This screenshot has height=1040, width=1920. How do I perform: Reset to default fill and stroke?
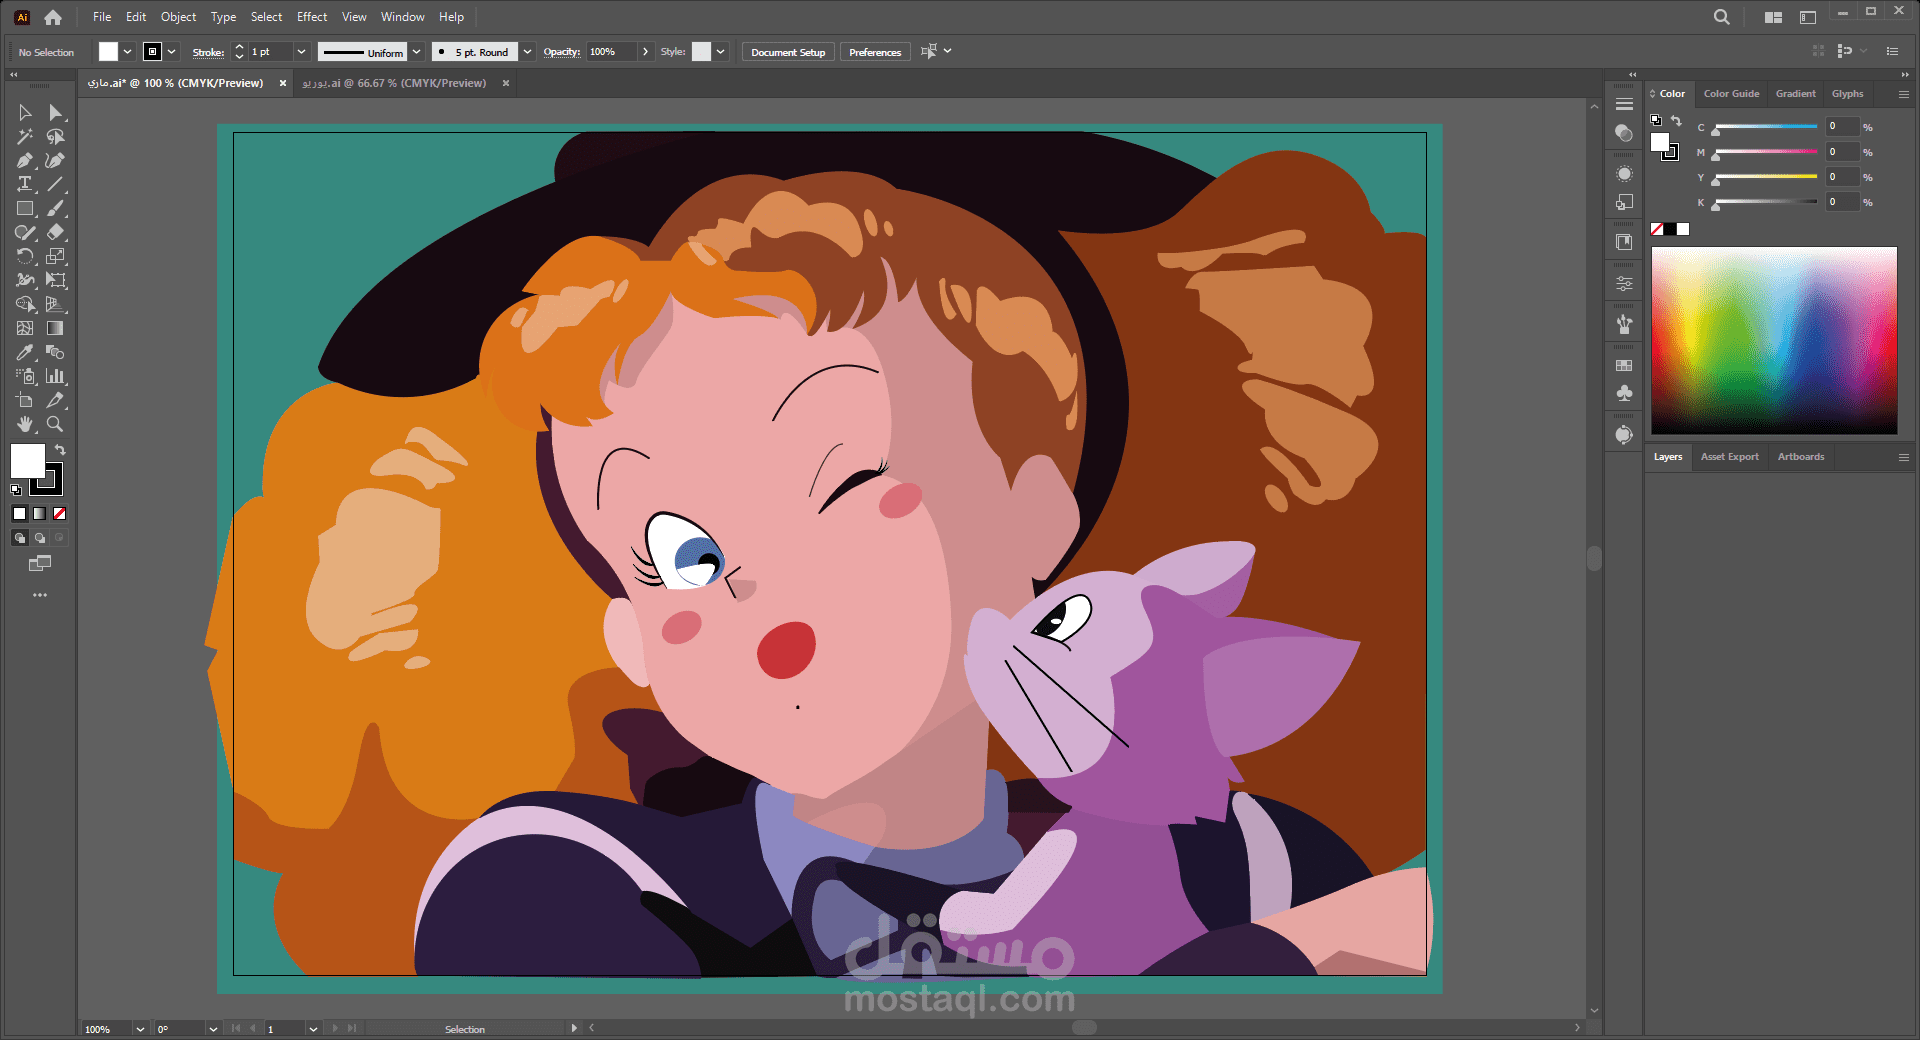point(16,490)
